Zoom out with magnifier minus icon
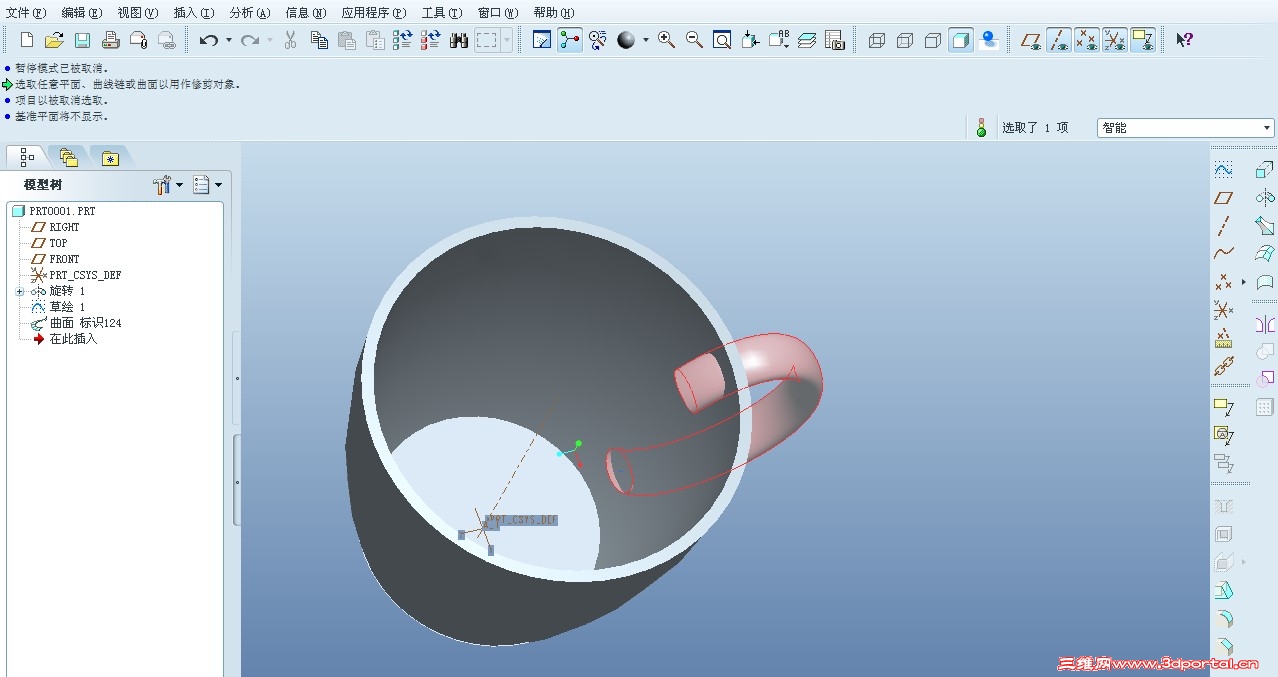The width and height of the screenshot is (1278, 677). (x=694, y=40)
